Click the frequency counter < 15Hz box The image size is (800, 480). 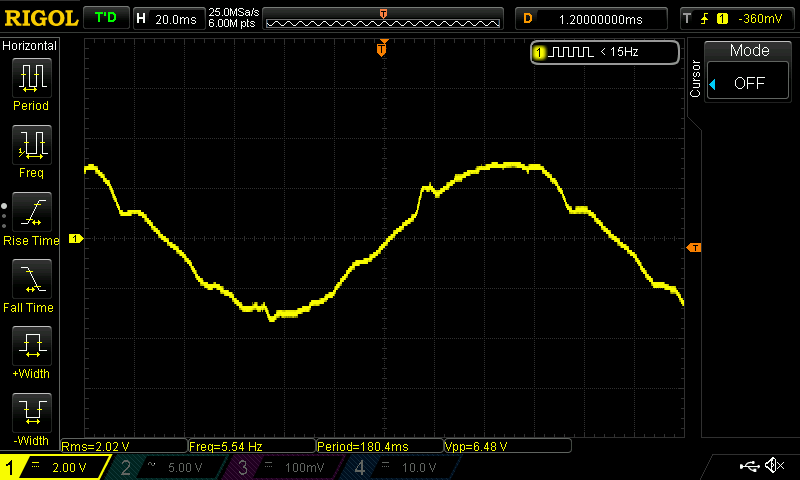click(x=605, y=52)
